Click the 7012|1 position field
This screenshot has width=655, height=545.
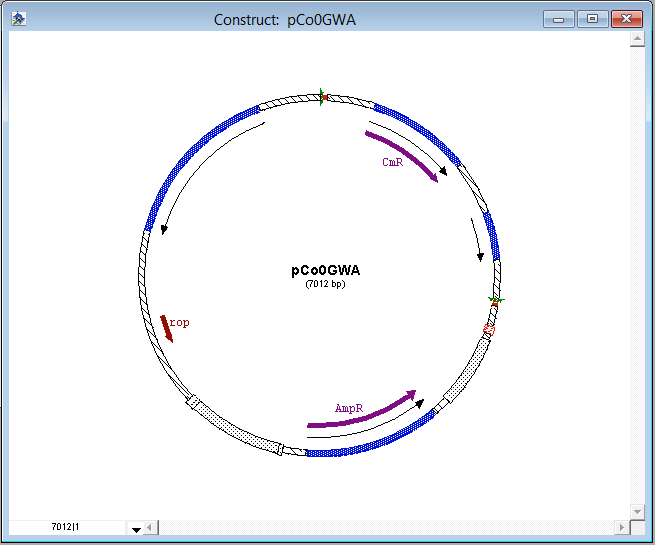click(66, 527)
